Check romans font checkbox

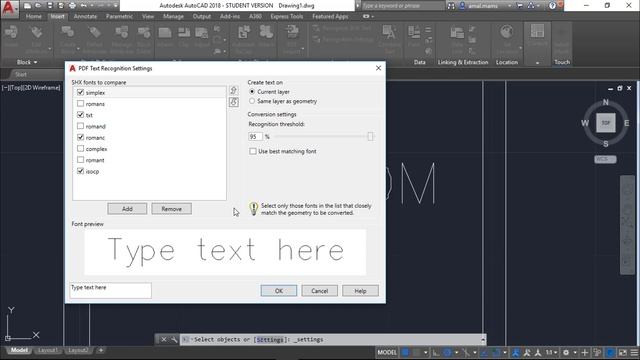tap(80, 104)
